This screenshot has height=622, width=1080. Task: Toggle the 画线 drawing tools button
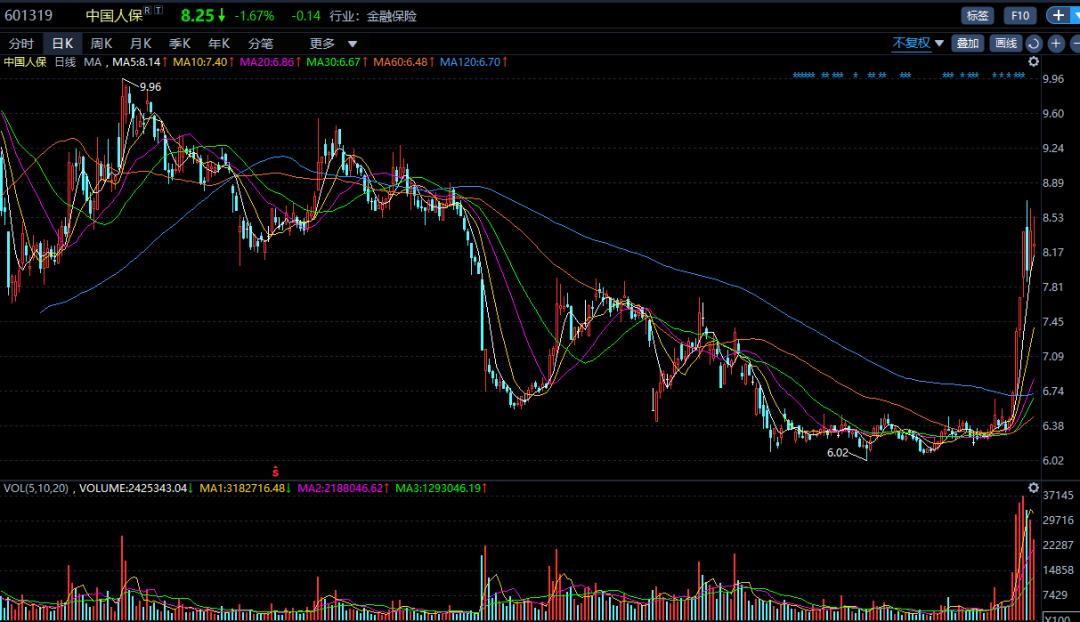(x=1004, y=43)
